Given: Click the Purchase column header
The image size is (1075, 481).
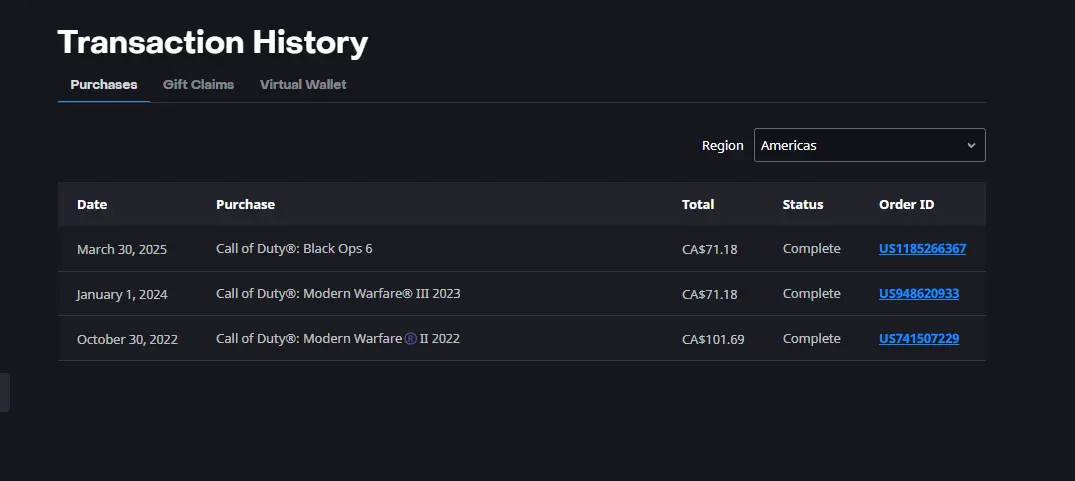Looking at the screenshot, I should (x=245, y=204).
